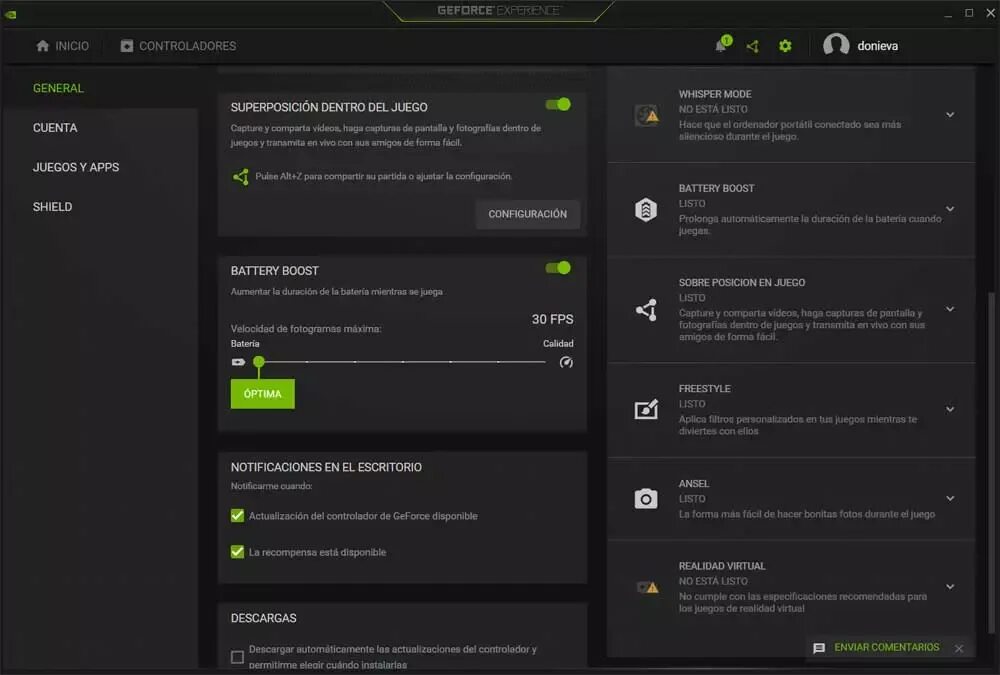Switch to Controladores tab

[x=179, y=46]
